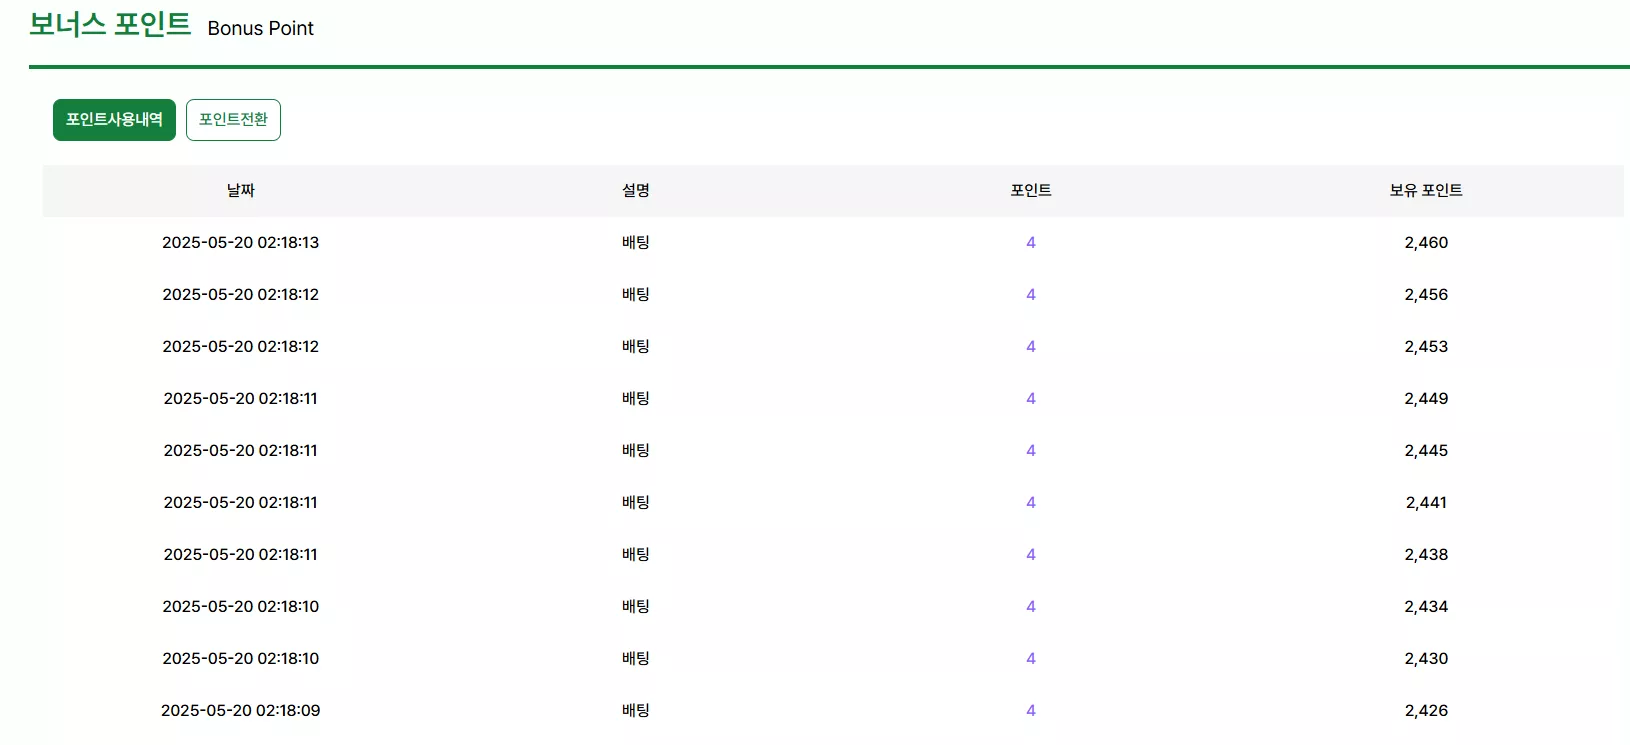Click the date in the 2,430 balance row
This screenshot has height=745, width=1630.
pos(241,658)
